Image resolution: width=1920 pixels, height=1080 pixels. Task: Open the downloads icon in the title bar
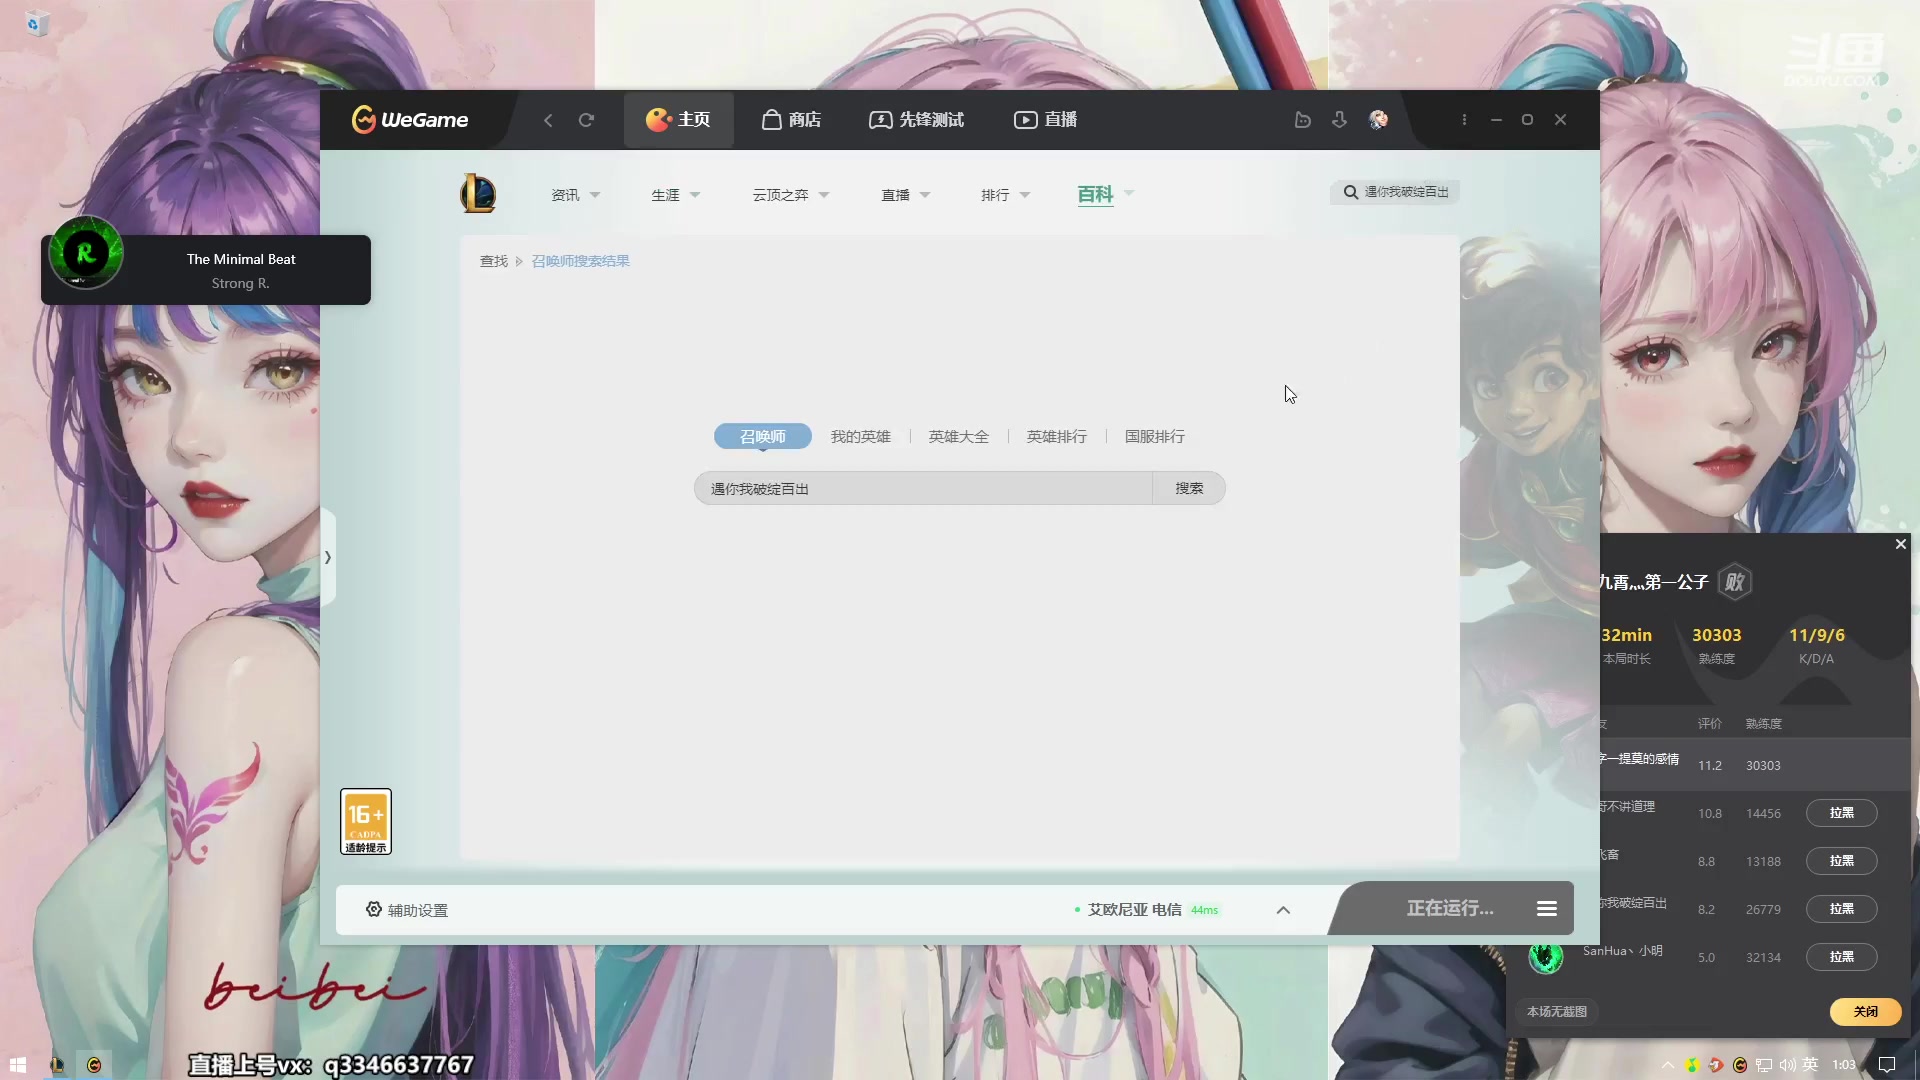1339,119
